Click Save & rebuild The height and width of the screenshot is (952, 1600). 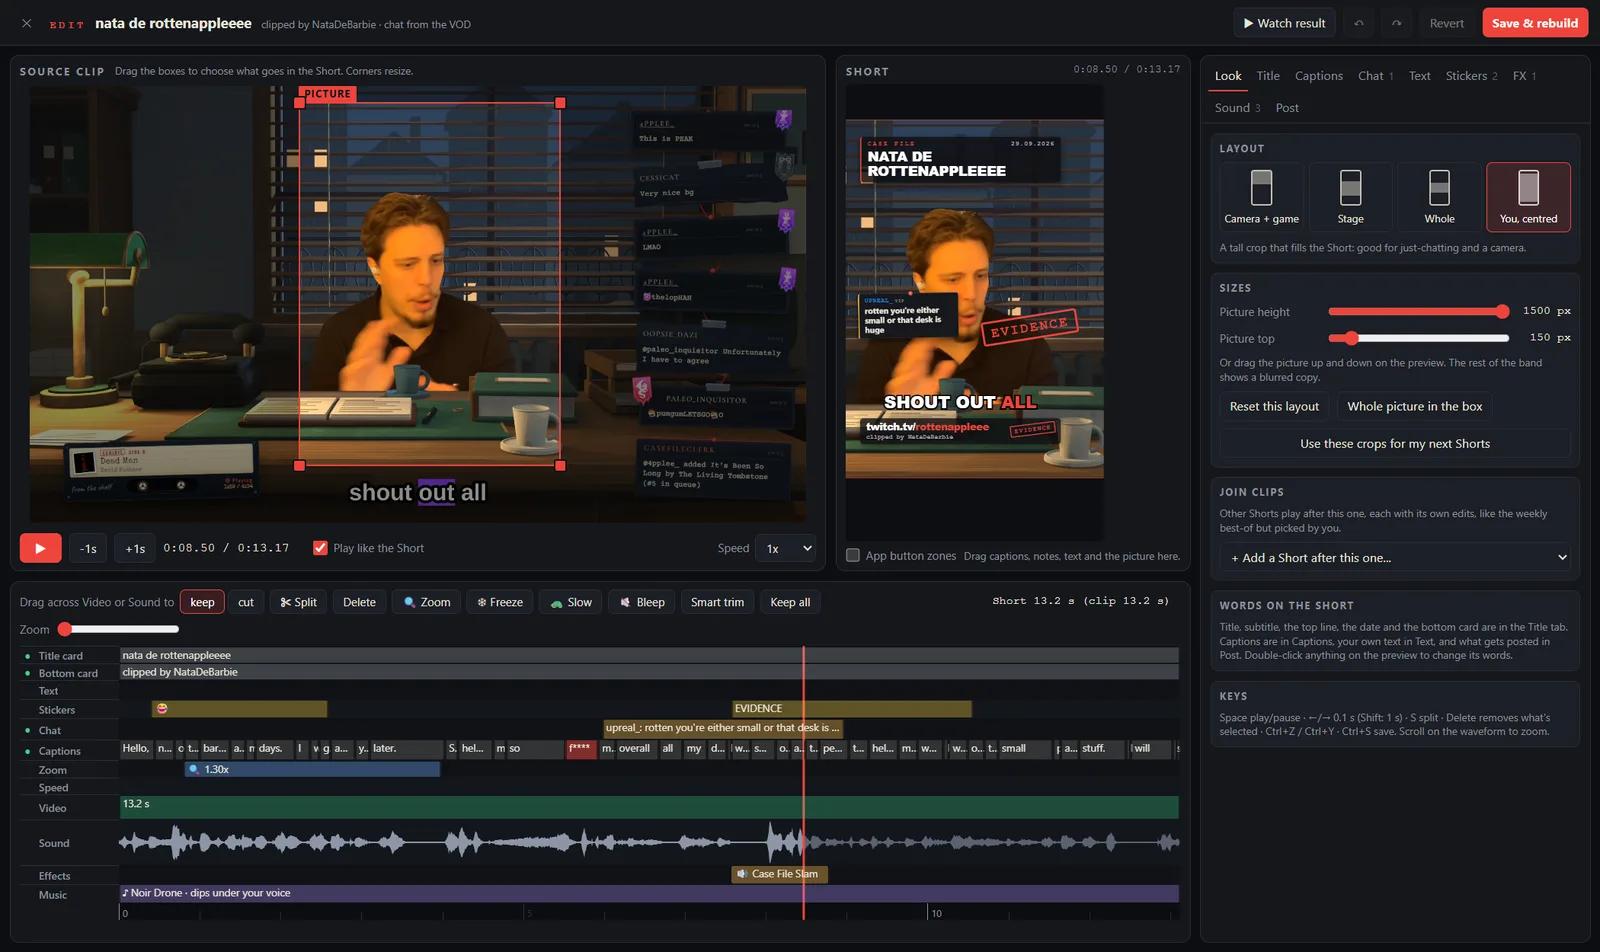[x=1535, y=23]
